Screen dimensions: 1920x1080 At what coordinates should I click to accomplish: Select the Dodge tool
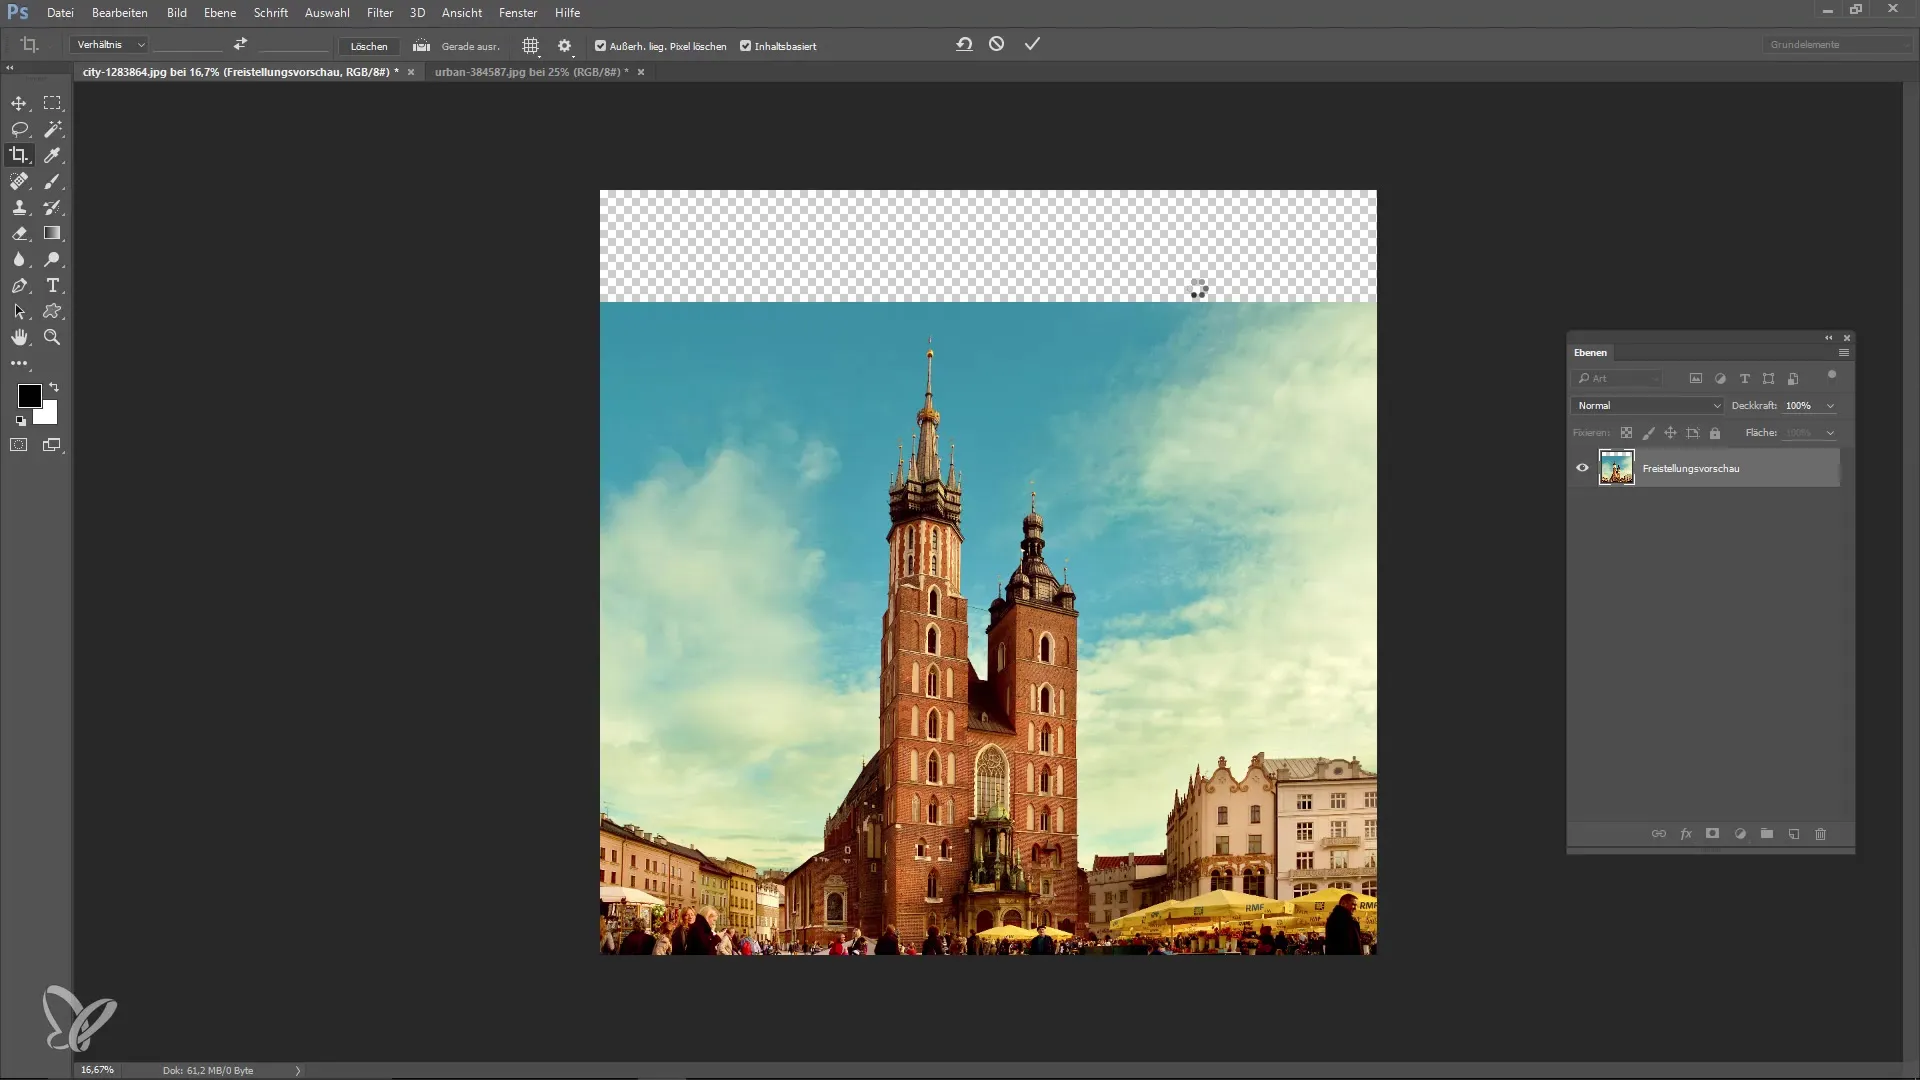click(x=52, y=259)
